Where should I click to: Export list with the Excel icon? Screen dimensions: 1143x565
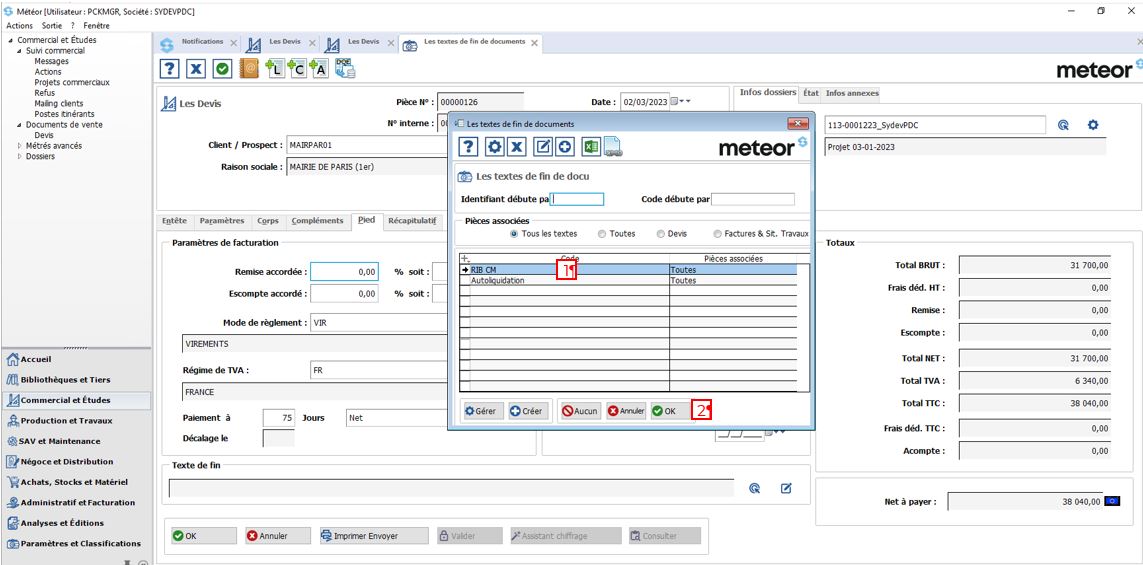[x=590, y=147]
